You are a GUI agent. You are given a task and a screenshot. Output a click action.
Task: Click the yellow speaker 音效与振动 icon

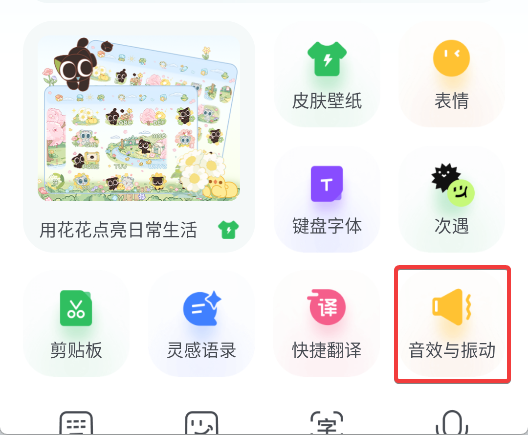pyautogui.click(x=452, y=307)
